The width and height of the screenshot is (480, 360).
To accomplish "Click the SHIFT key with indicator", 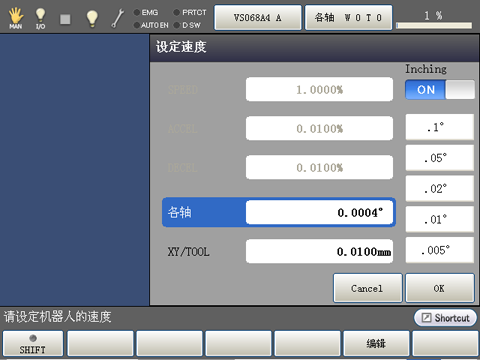I will point(33,344).
